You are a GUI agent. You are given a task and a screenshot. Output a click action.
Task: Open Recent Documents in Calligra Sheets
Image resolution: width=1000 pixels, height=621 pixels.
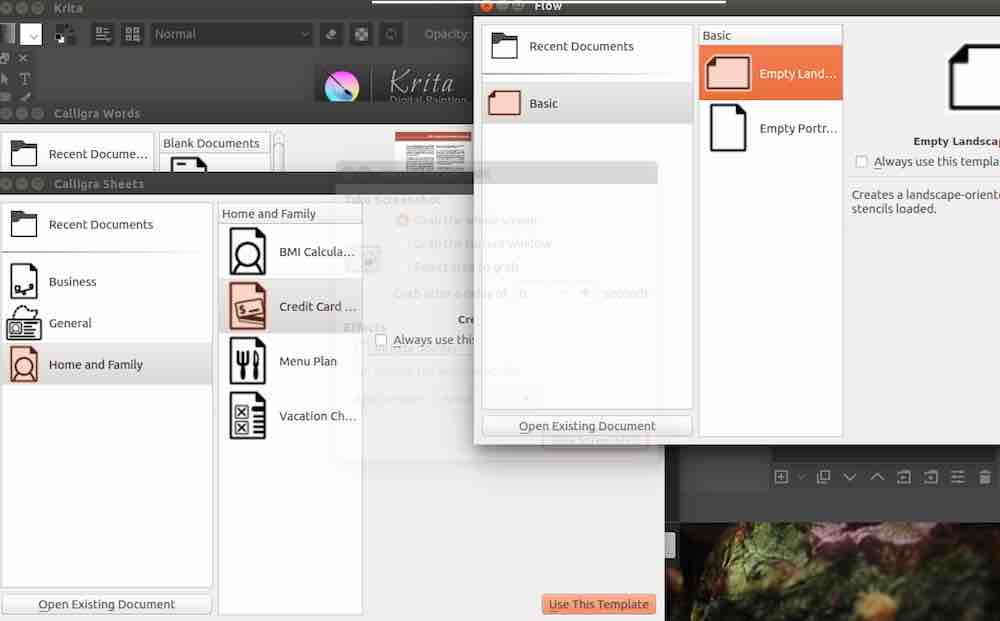(x=107, y=225)
